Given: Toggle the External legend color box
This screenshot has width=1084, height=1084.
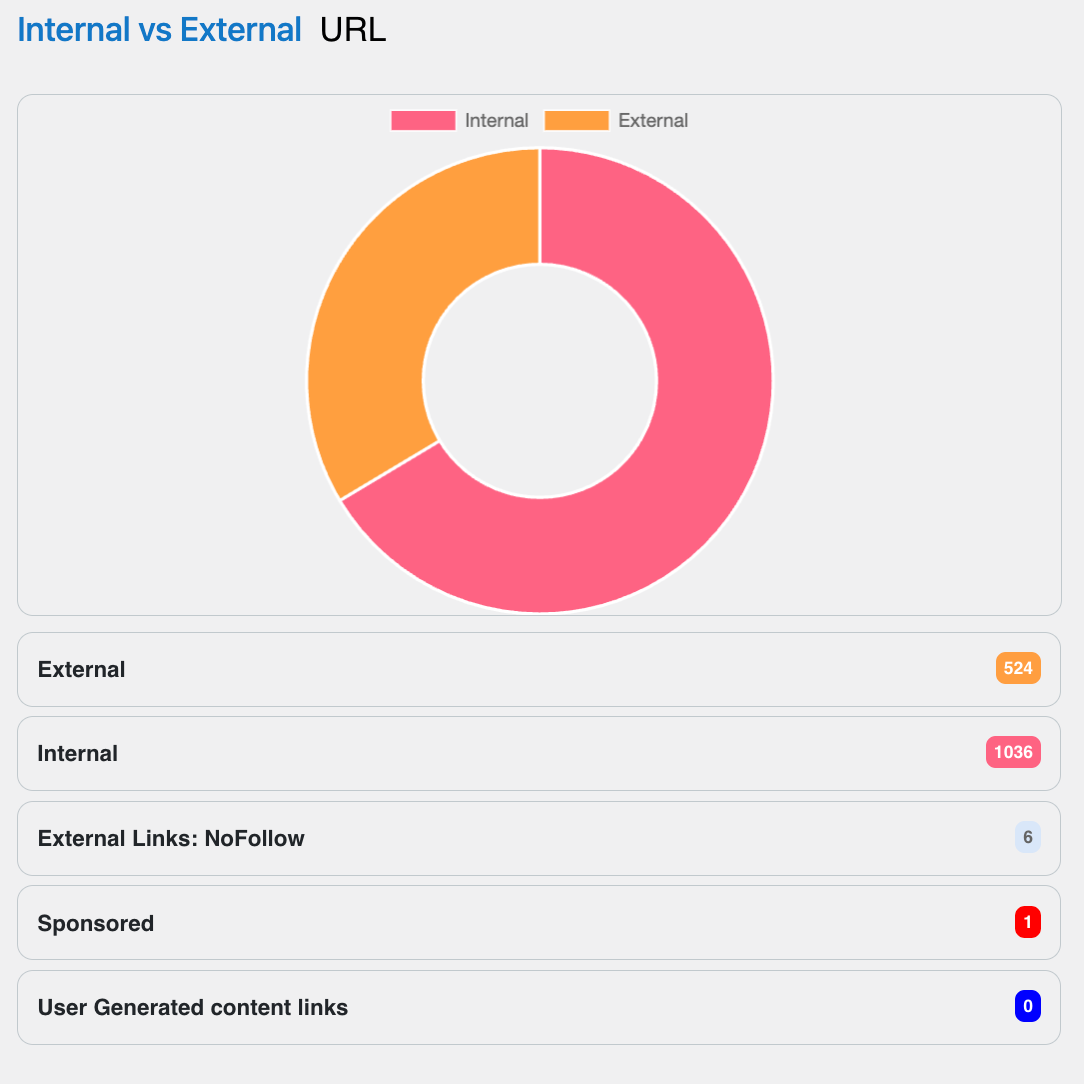Looking at the screenshot, I should pos(577,120).
